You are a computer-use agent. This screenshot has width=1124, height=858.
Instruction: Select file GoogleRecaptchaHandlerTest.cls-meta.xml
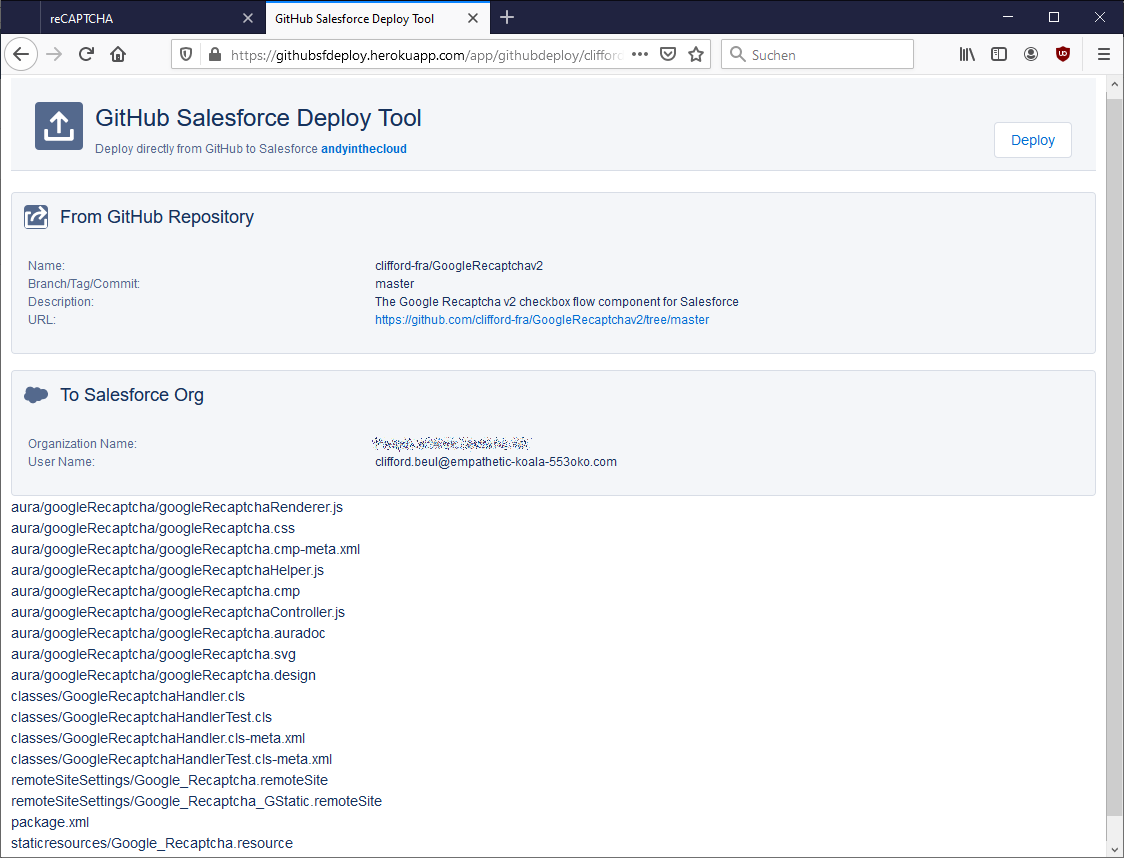[x=171, y=759]
